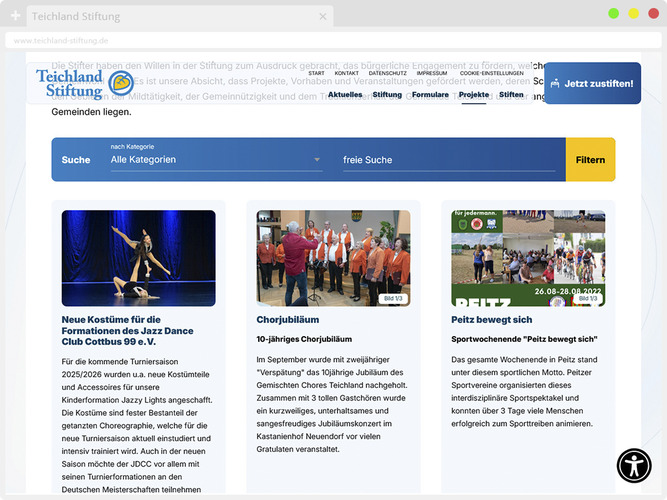
Task: Click the Suche label in filter bar
Action: (x=76, y=160)
